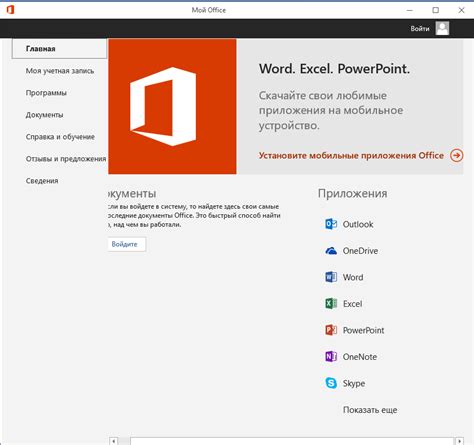Image resolution: width=474 pixels, height=445 pixels.
Task: Minimize the Мой Office window
Action: [410, 10]
